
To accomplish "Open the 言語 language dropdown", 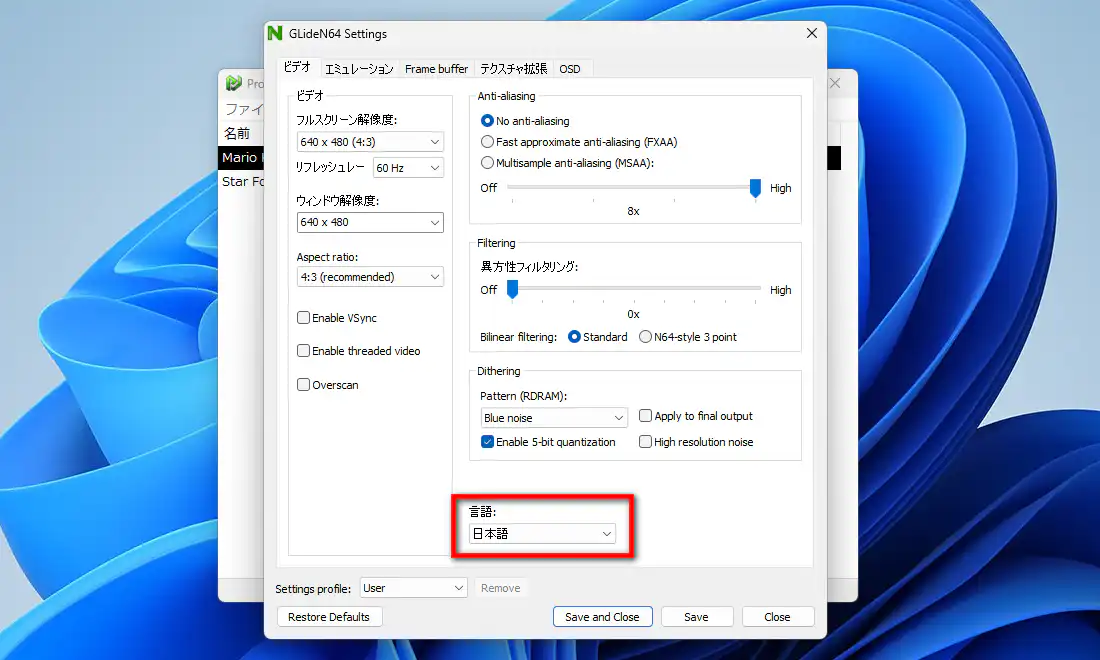I will [x=543, y=534].
